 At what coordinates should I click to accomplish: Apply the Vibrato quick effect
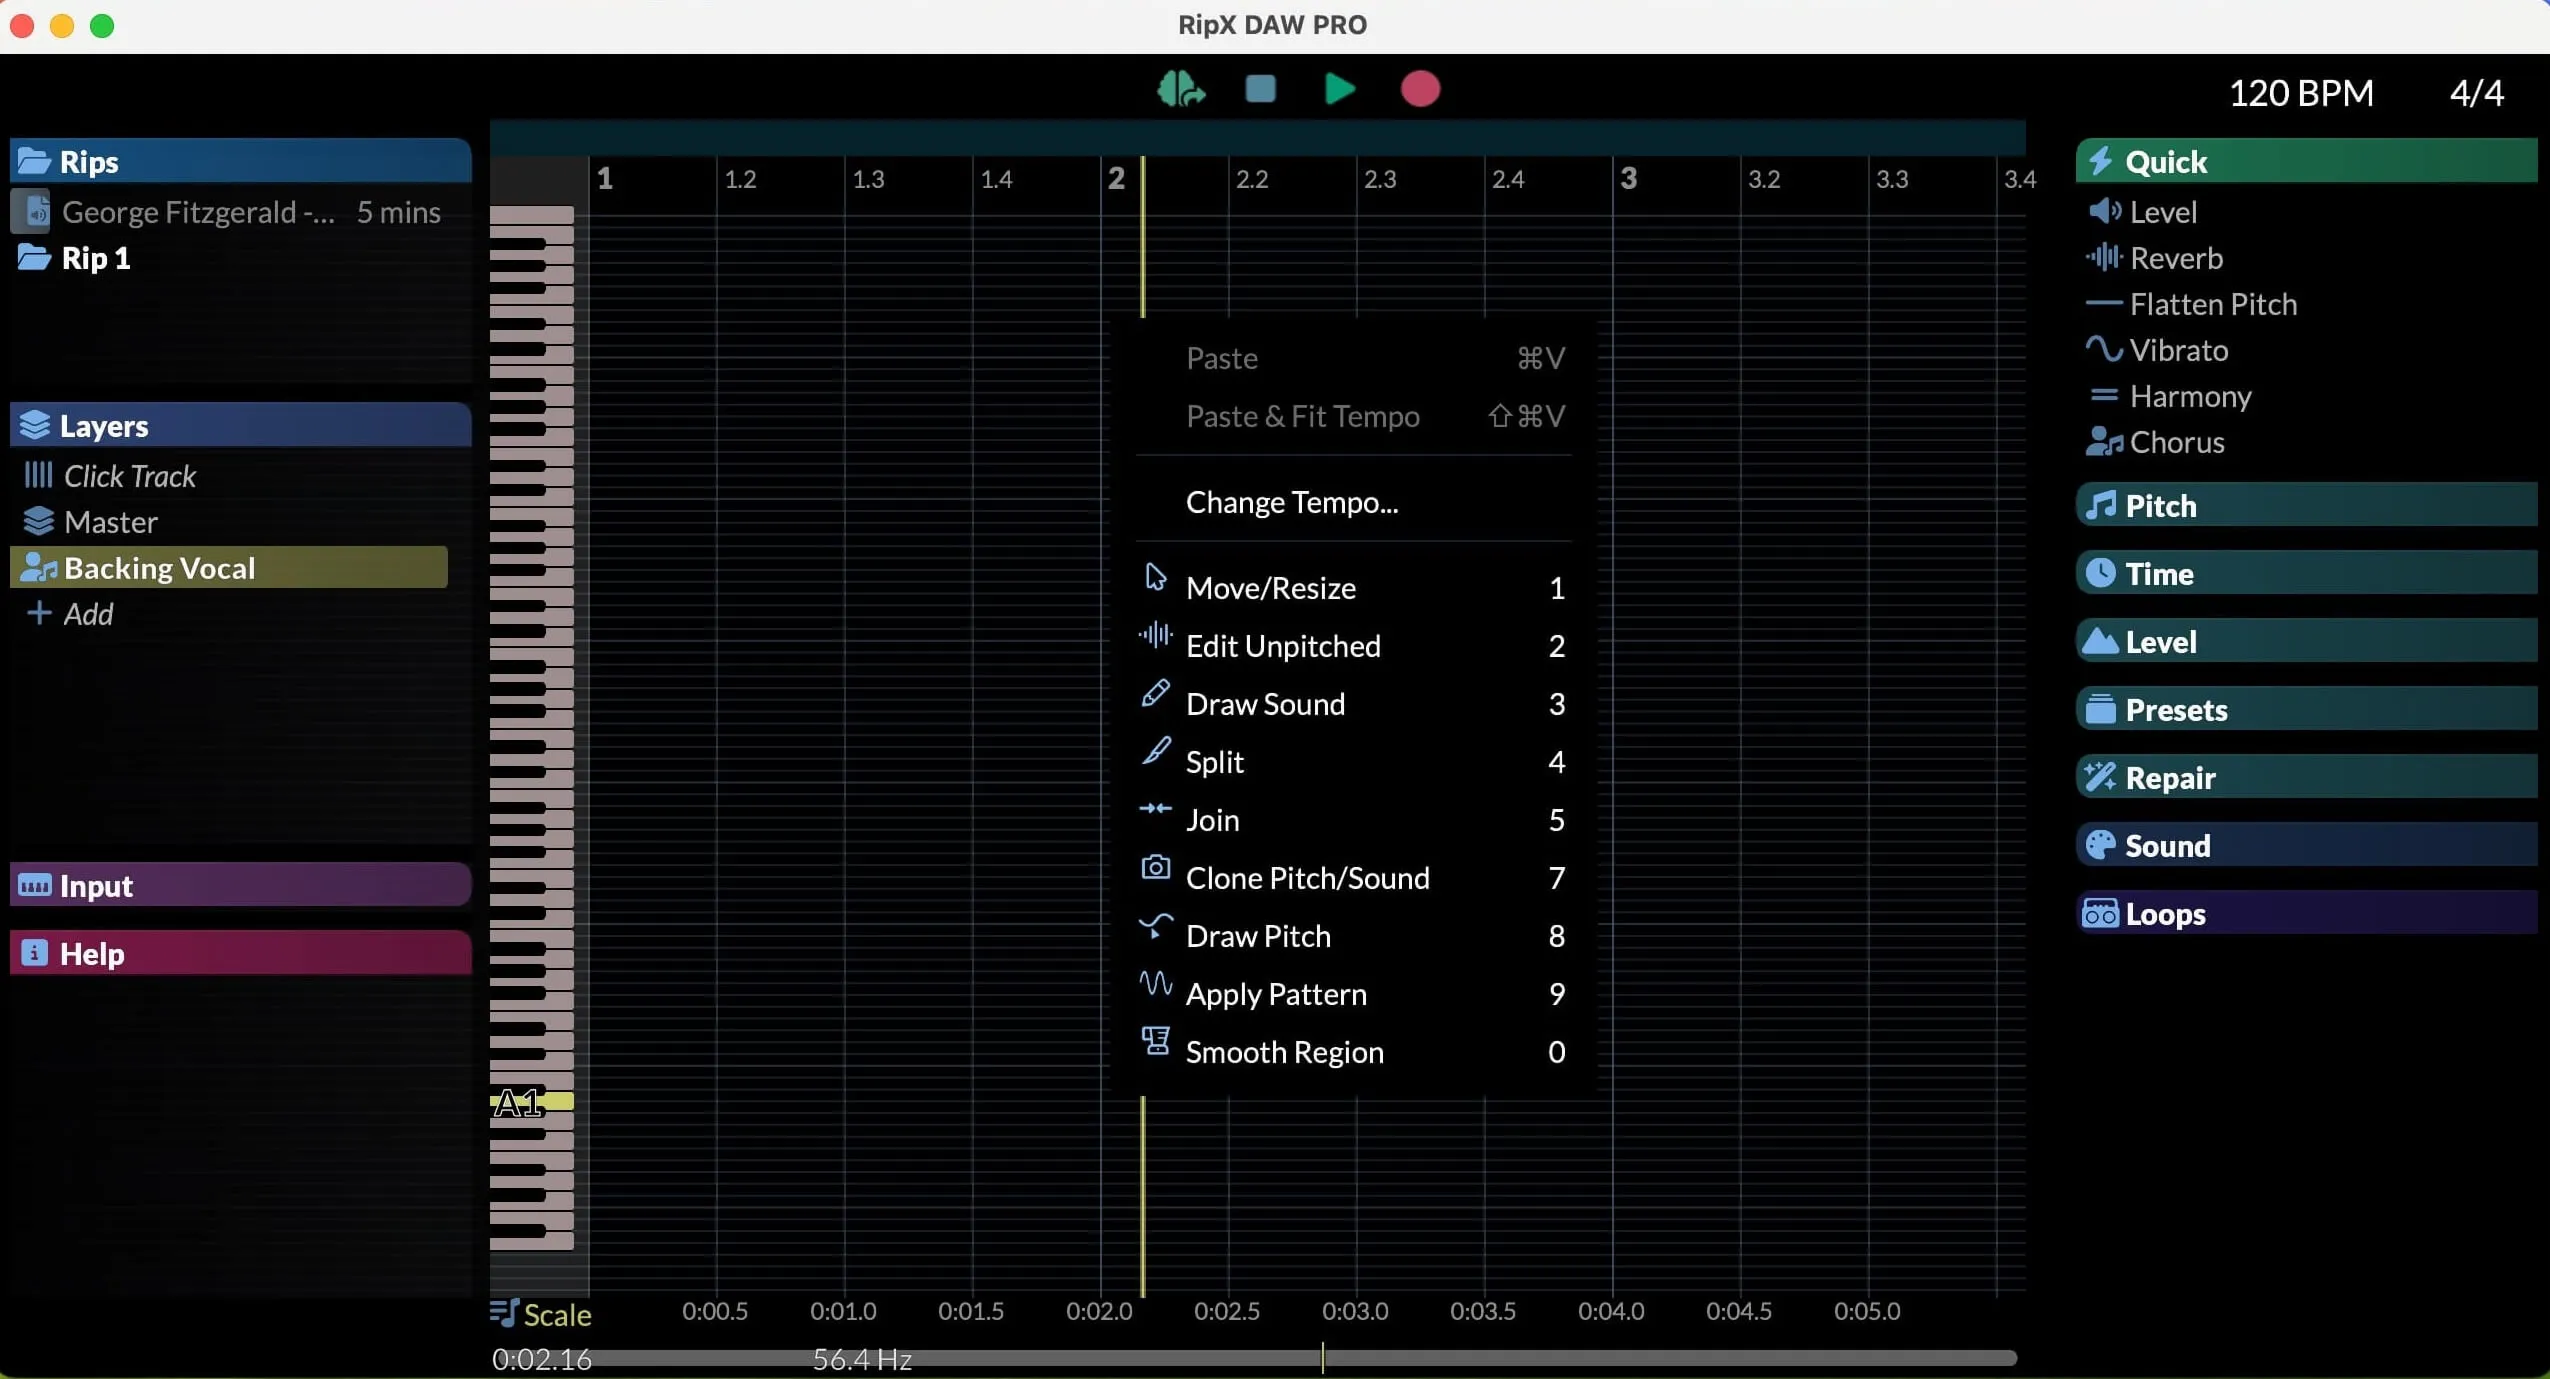(x=2177, y=350)
